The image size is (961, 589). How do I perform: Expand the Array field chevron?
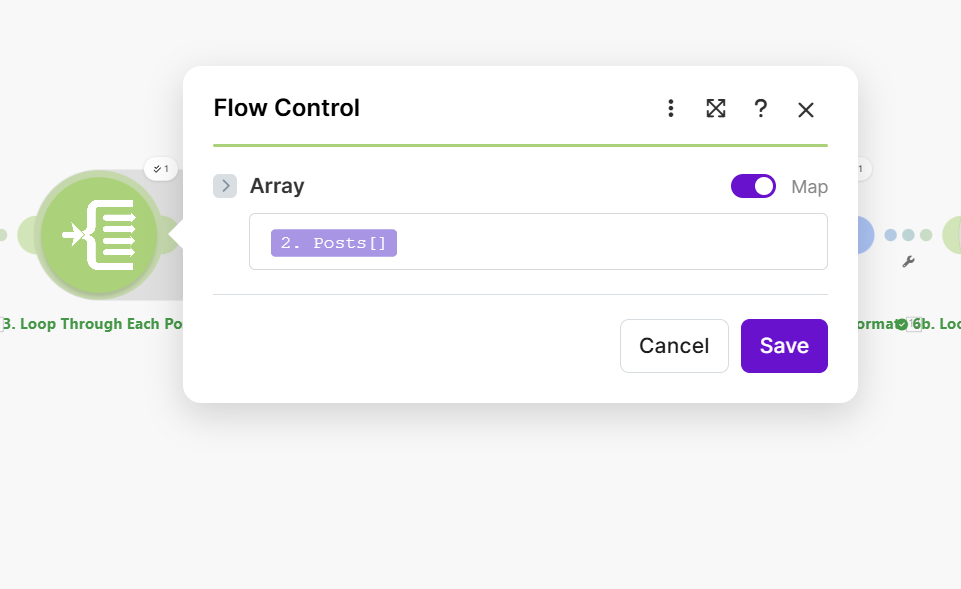(225, 186)
